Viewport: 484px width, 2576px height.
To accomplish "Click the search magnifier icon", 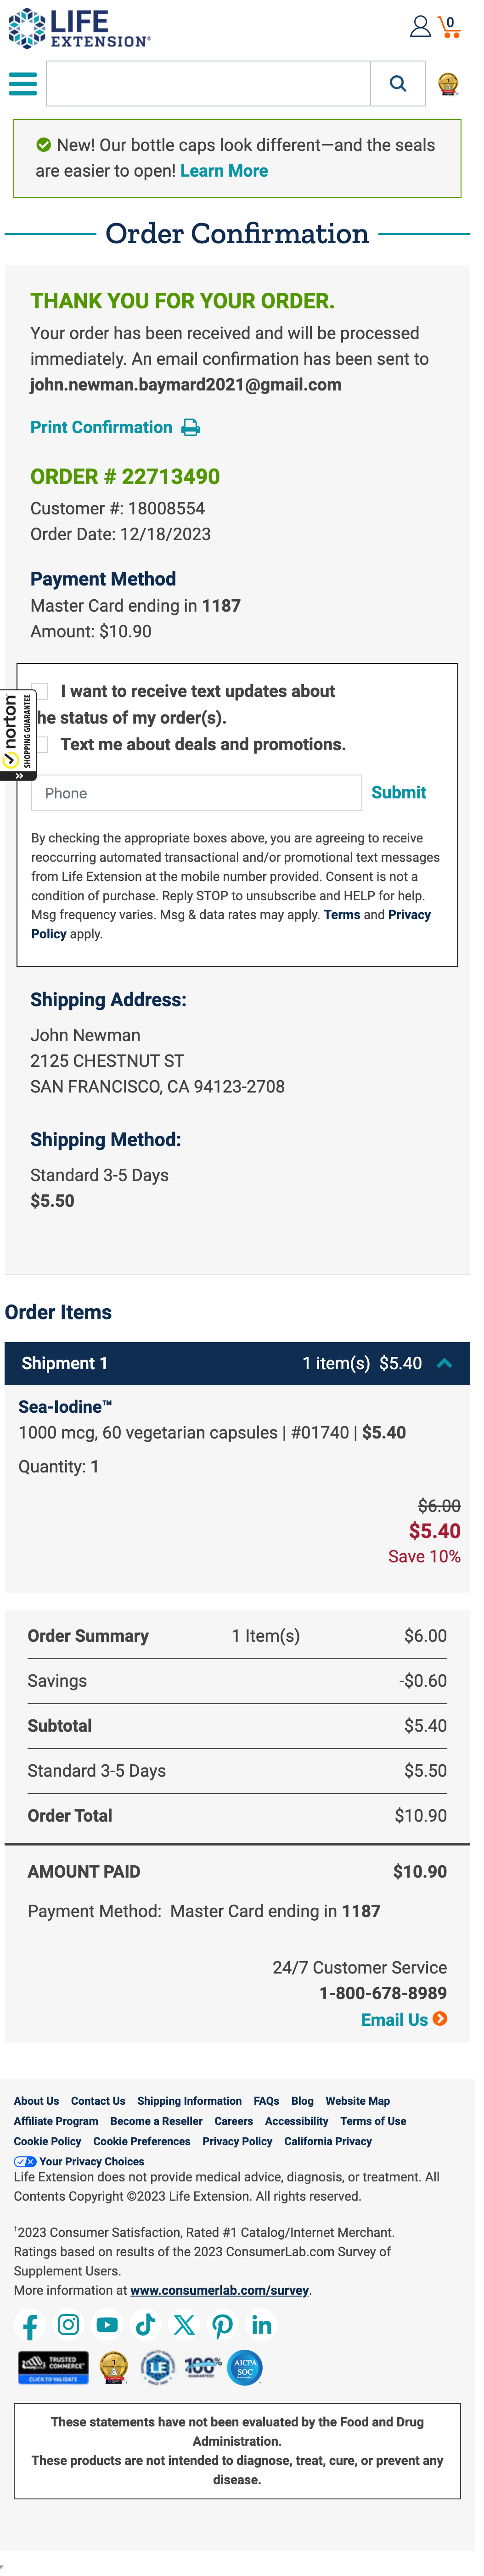I will tap(398, 83).
